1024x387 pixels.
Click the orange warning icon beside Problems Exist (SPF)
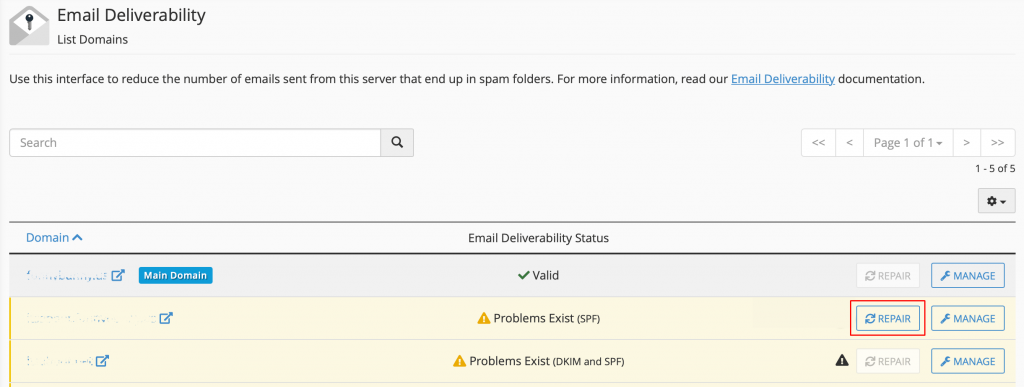coord(484,318)
